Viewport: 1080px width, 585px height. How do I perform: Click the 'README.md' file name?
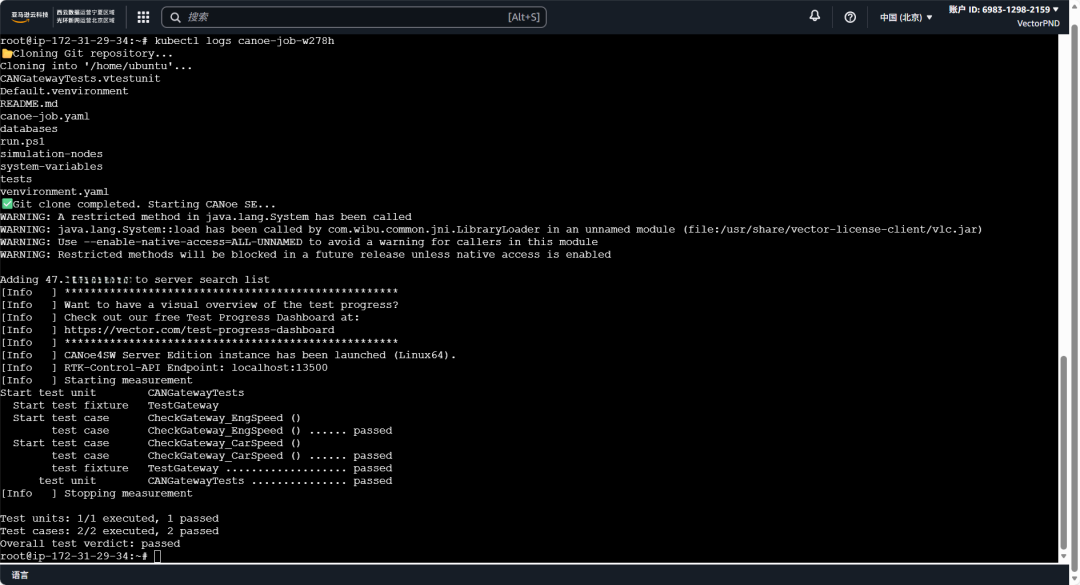click(x=29, y=104)
